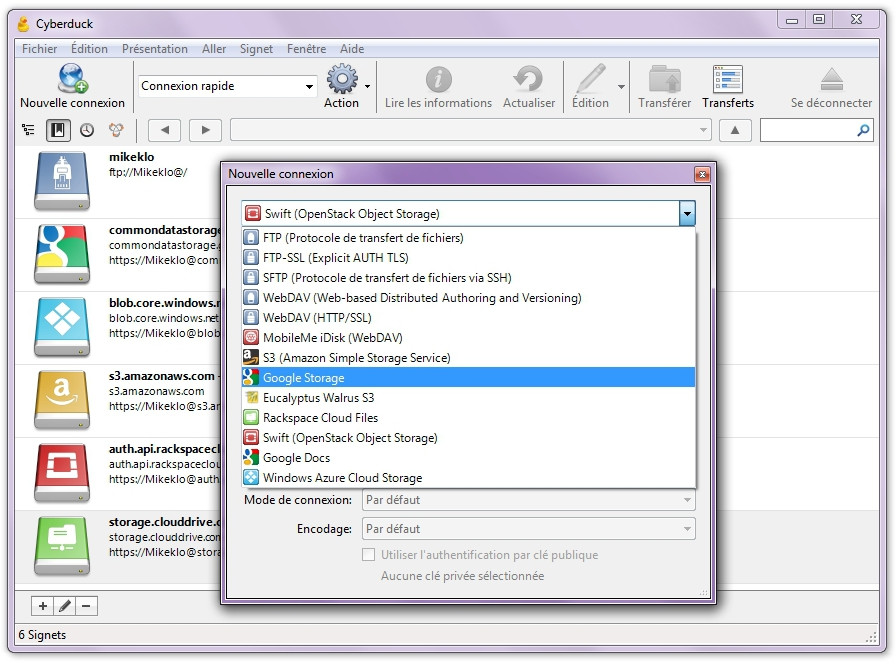Click the Se déconnecter toolbar icon
Screen dimensions: 896x666
click(x=830, y=86)
